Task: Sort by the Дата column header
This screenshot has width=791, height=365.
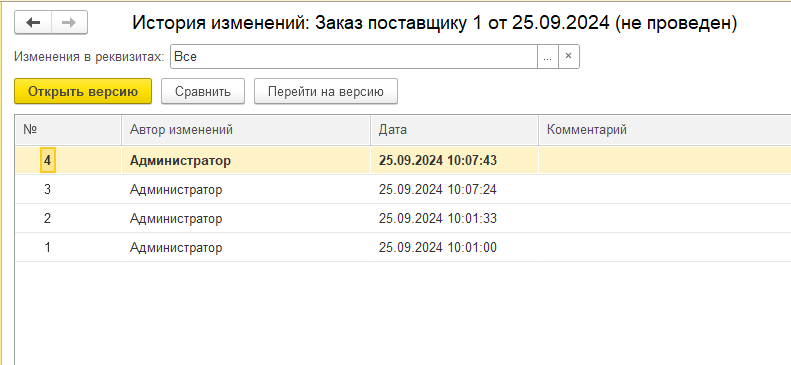Action: 454,130
